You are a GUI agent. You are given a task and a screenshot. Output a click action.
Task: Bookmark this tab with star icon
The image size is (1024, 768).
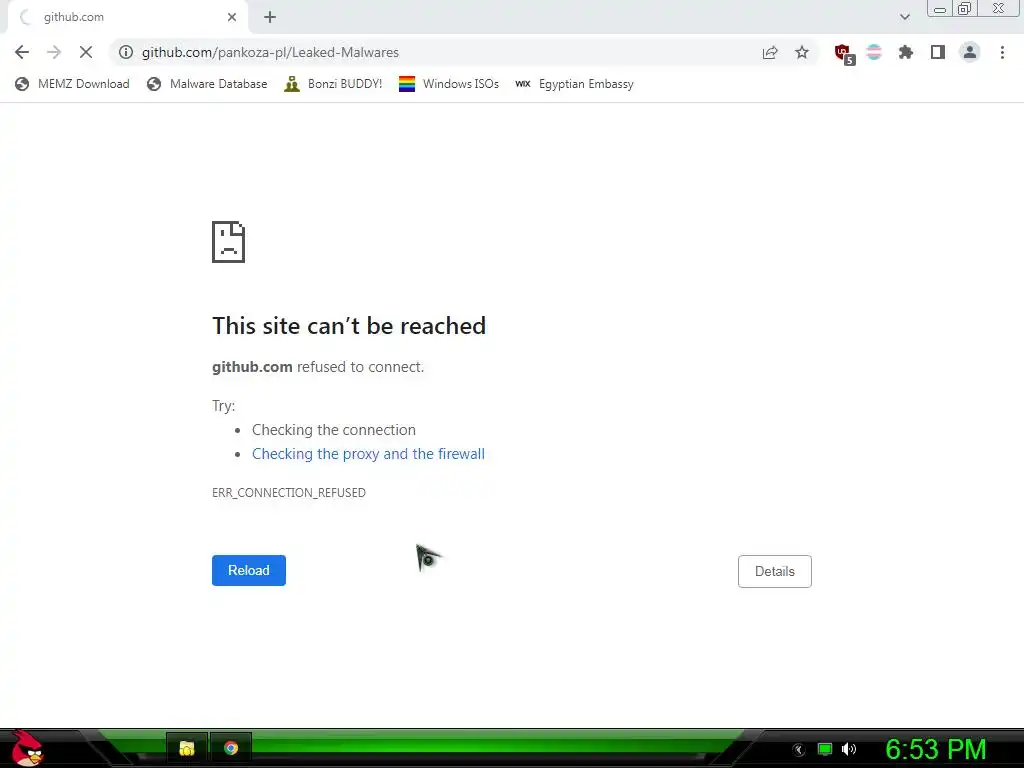(802, 52)
